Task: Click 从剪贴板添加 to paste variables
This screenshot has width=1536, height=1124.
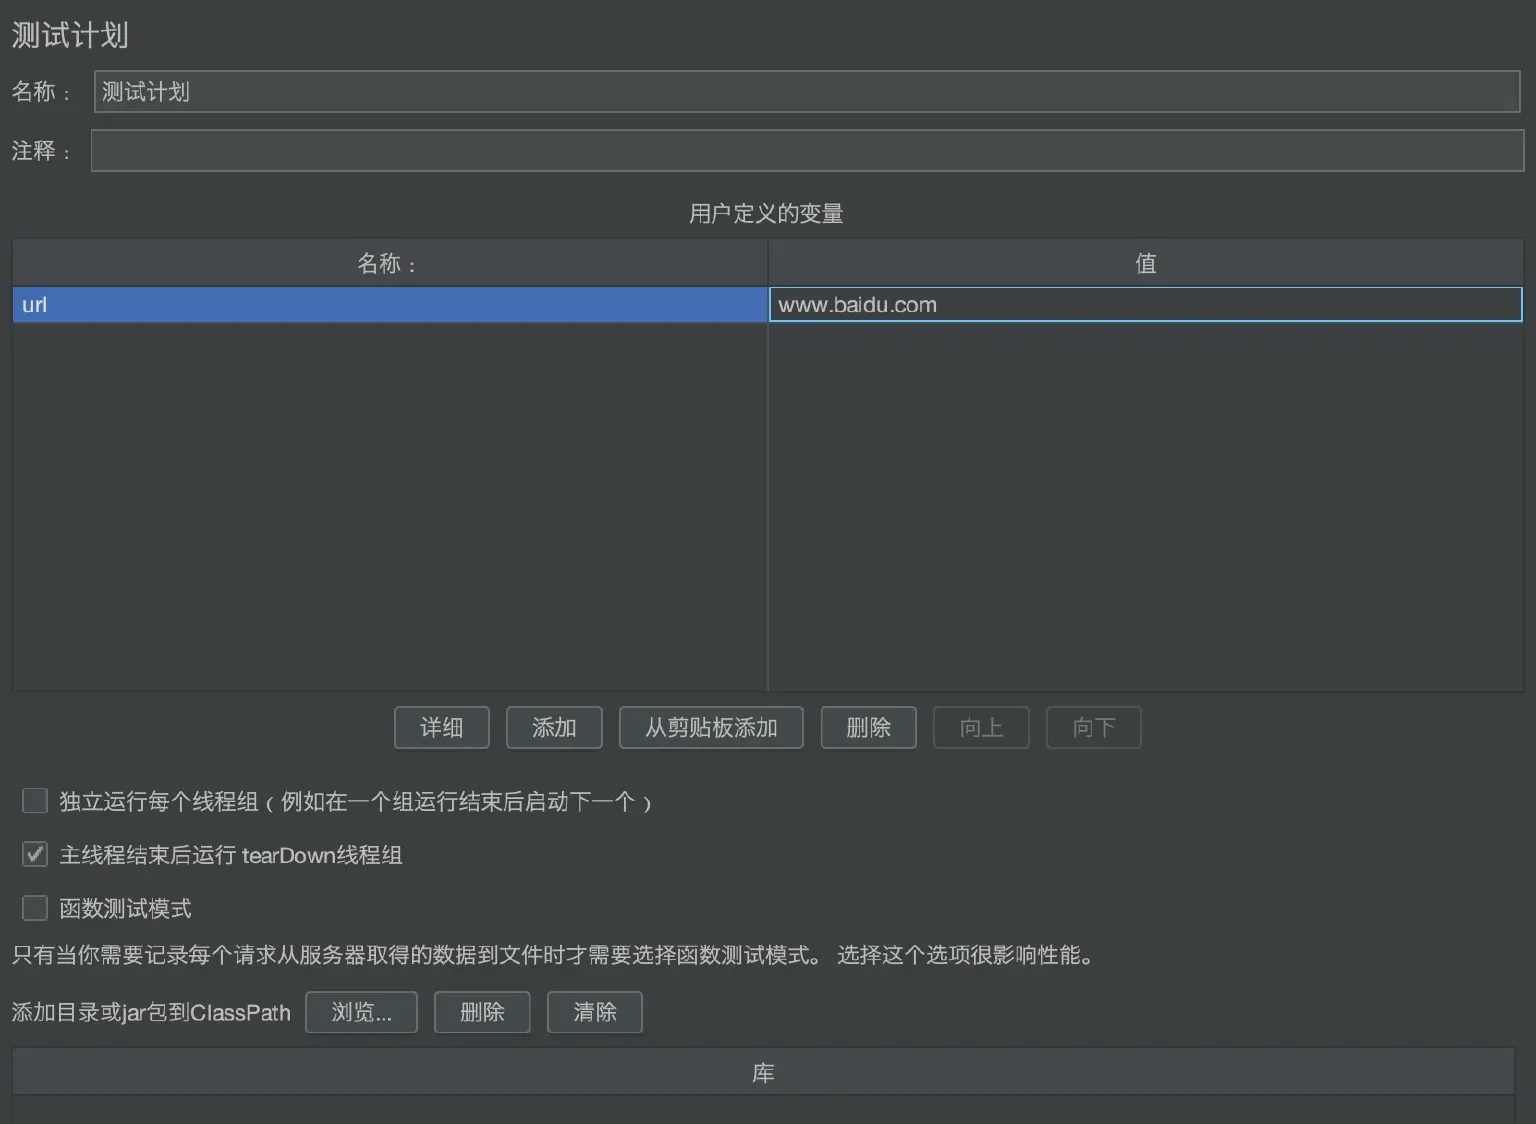Action: (711, 727)
